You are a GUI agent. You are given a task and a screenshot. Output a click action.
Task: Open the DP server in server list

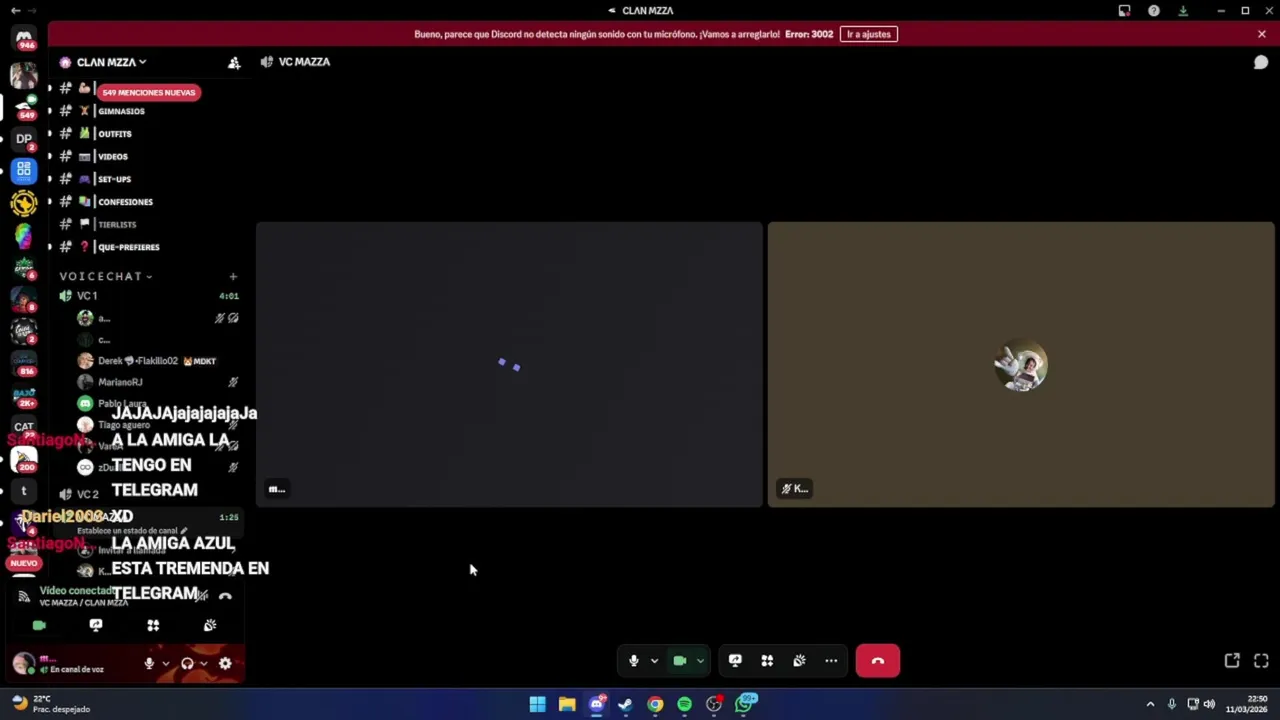click(x=24, y=139)
